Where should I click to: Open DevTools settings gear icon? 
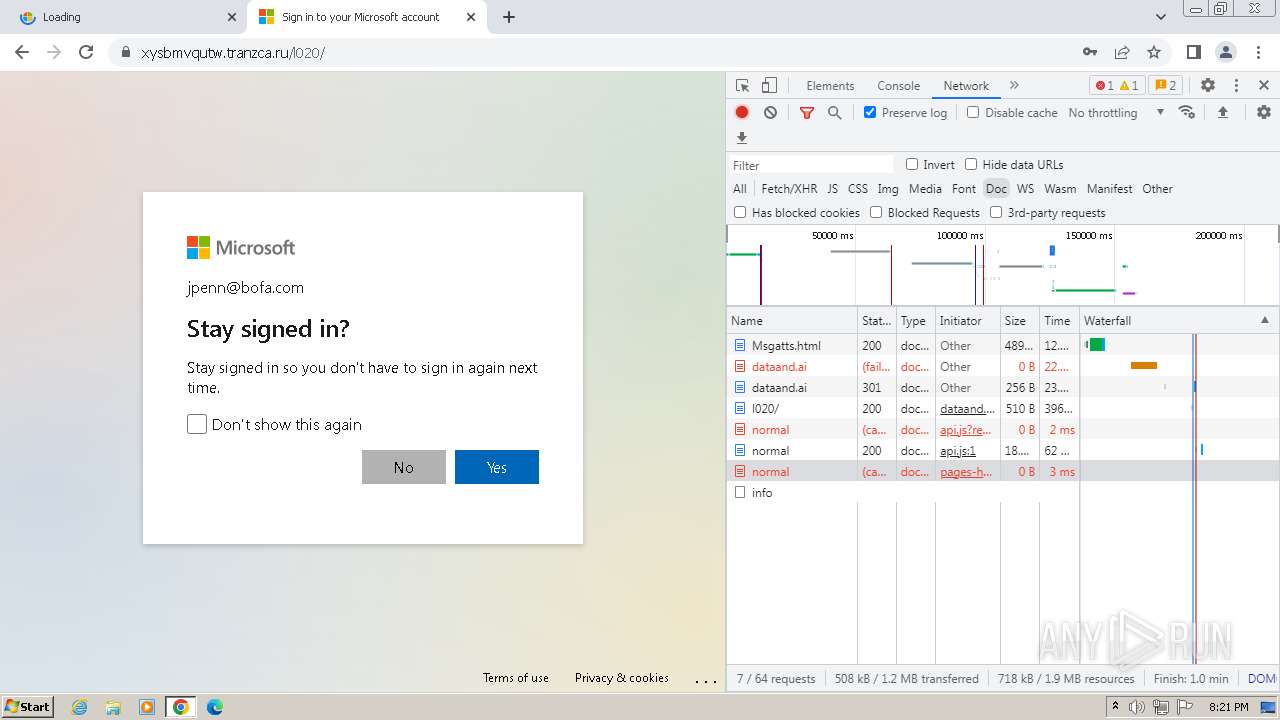click(1208, 86)
